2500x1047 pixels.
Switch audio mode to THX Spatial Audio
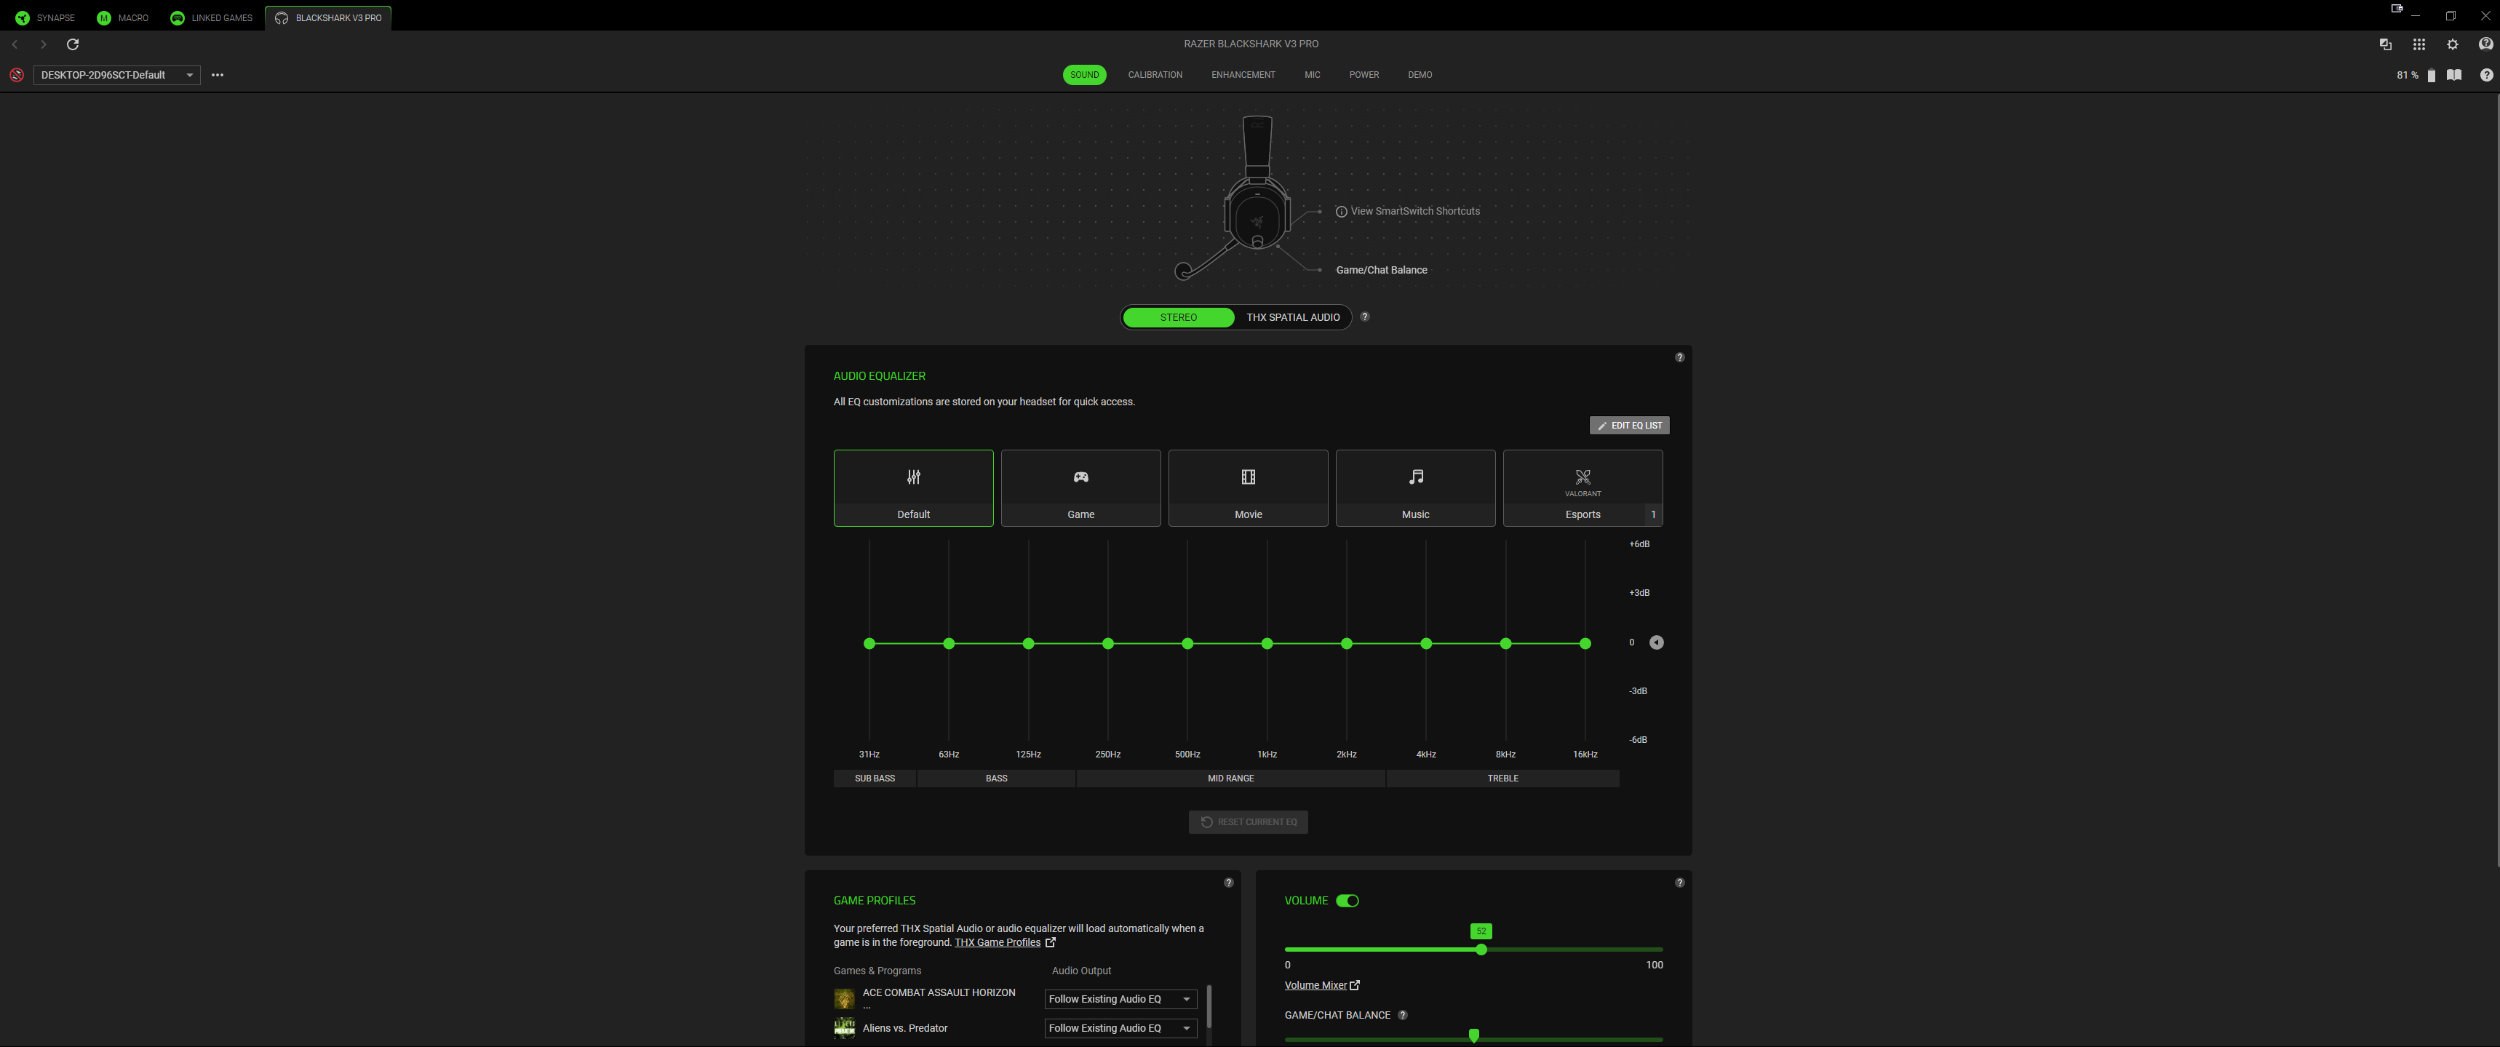(x=1293, y=317)
